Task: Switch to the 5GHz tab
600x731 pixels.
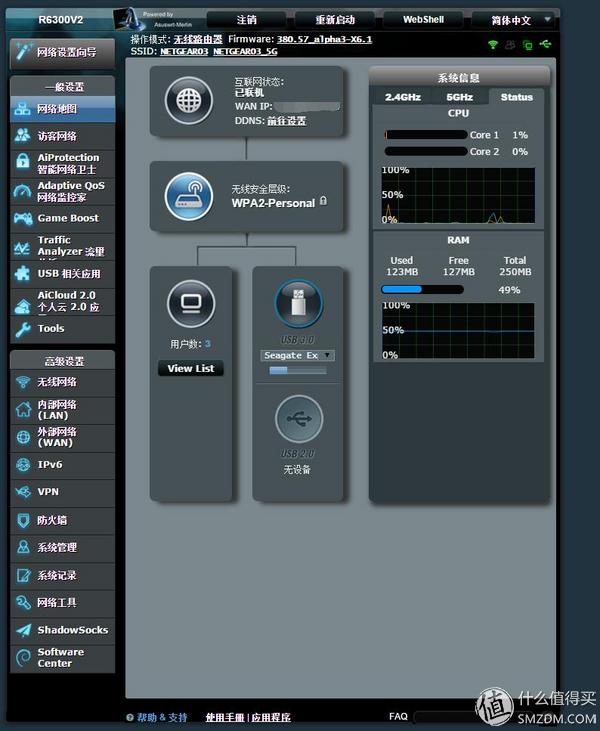Action: pyautogui.click(x=460, y=97)
